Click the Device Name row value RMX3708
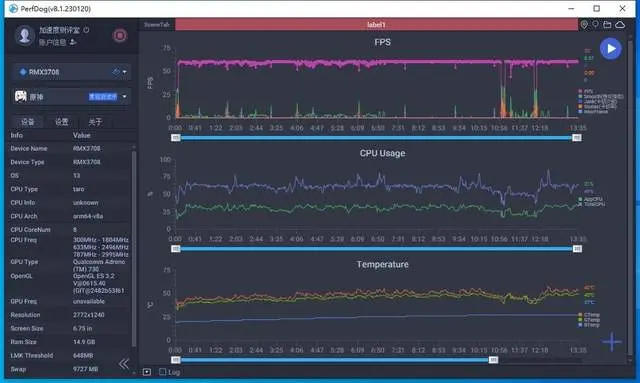 click(87, 148)
